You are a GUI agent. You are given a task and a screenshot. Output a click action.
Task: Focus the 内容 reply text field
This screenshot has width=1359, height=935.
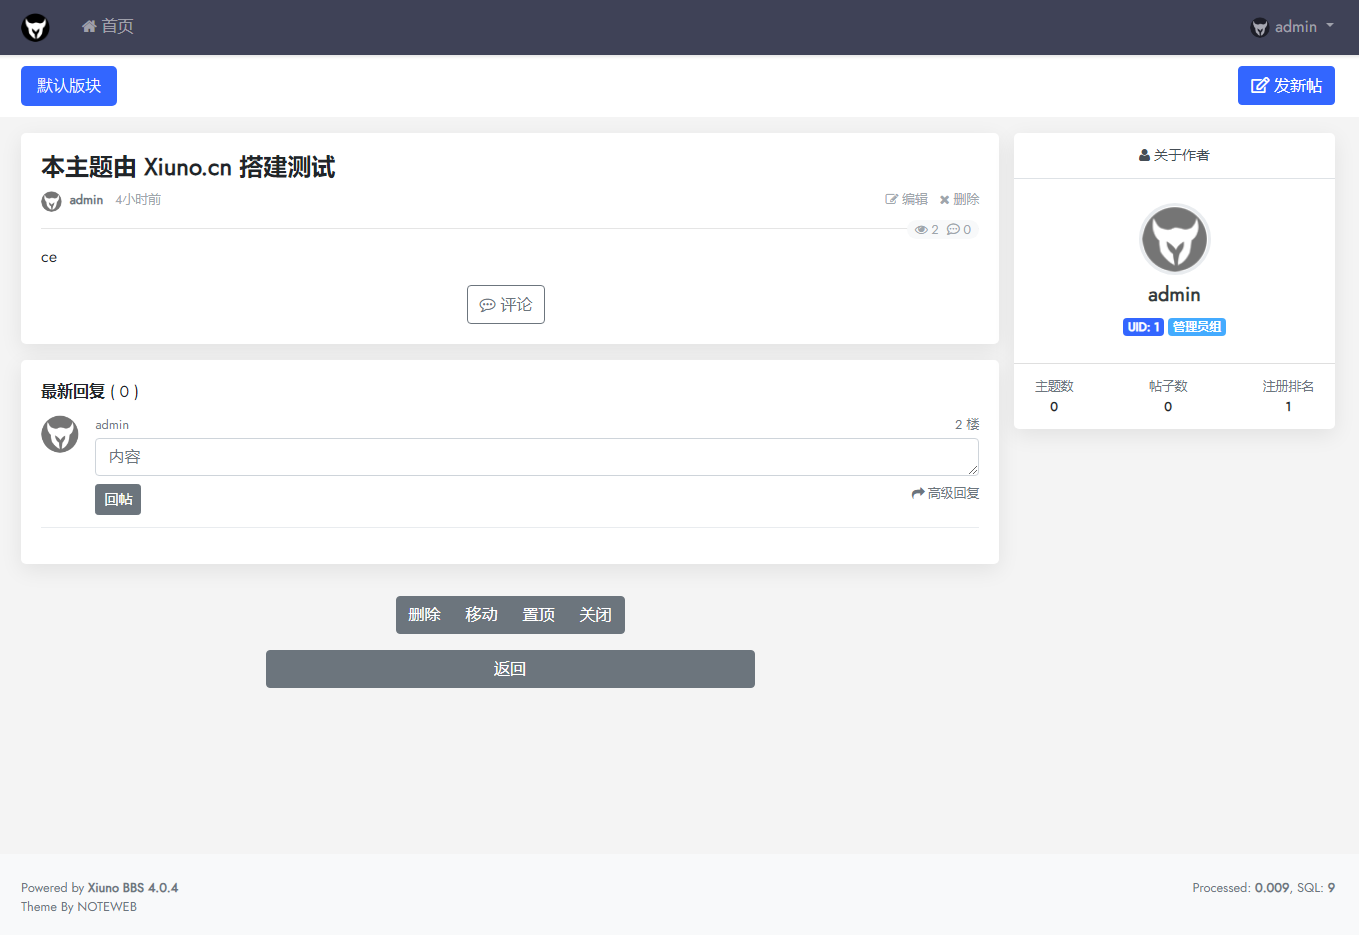coord(536,457)
